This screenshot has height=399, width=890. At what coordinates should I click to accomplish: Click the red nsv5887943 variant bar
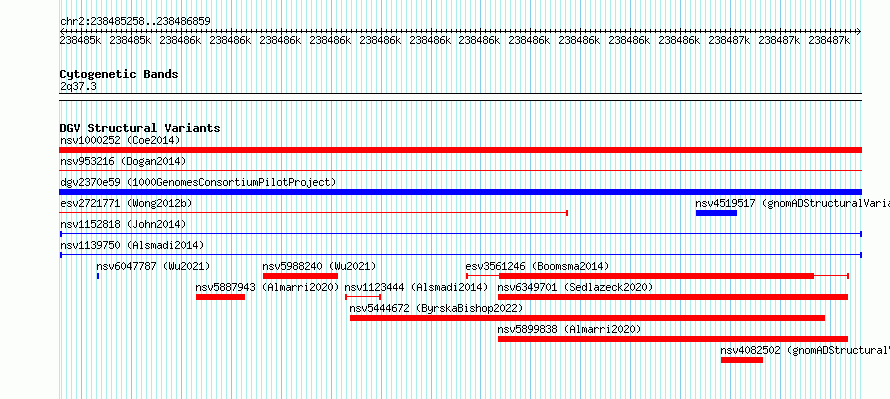click(x=220, y=297)
